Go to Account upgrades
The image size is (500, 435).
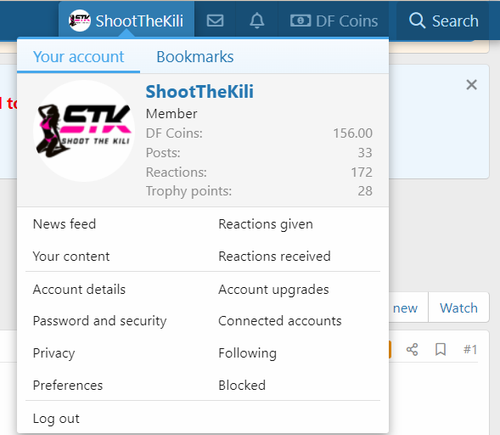pos(273,289)
